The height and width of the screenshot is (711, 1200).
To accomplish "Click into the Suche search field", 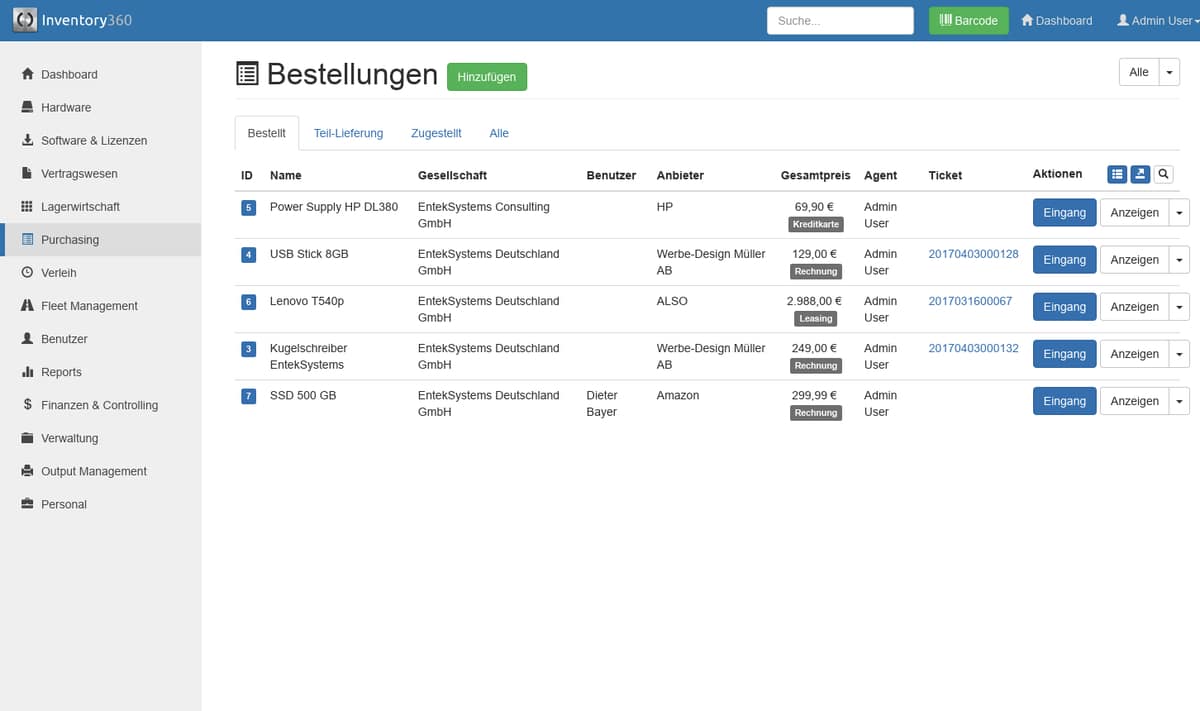I will pos(840,21).
